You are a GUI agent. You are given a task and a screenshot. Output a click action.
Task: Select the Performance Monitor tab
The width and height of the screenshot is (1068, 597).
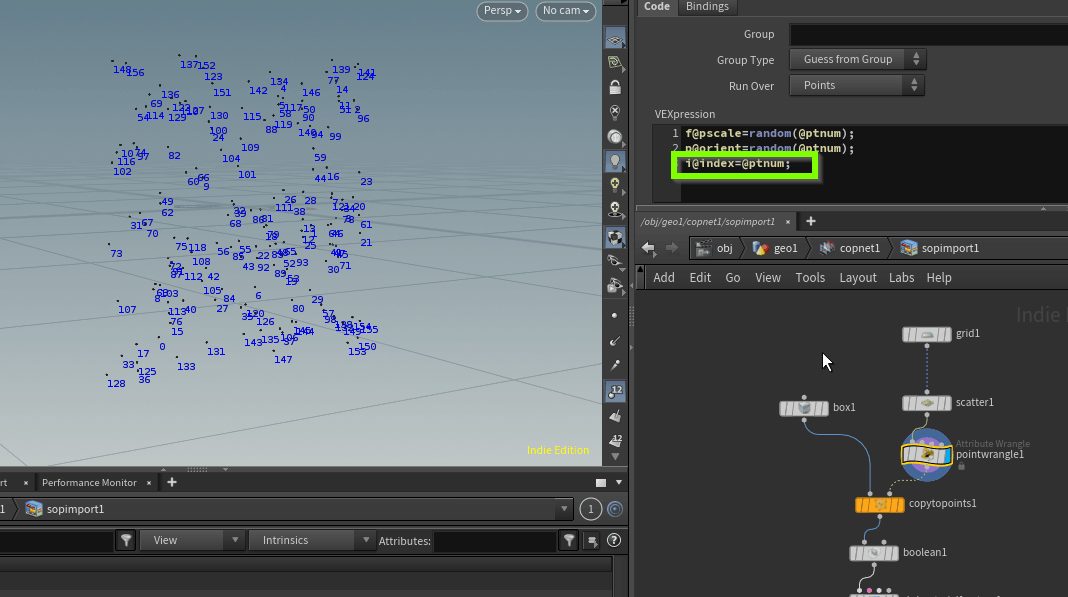click(x=89, y=483)
